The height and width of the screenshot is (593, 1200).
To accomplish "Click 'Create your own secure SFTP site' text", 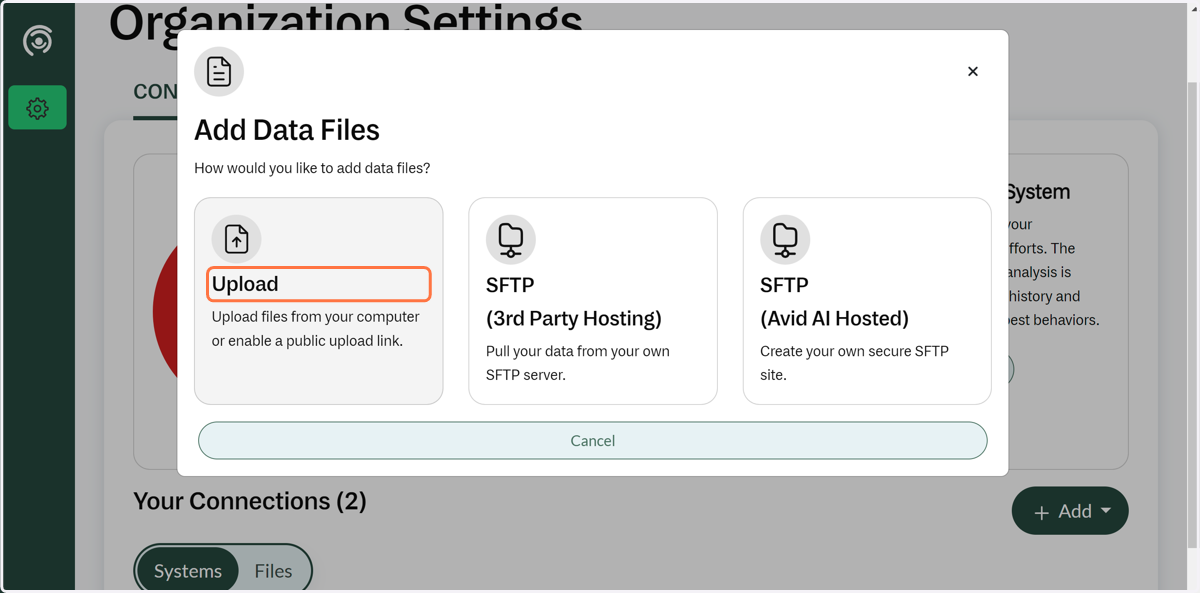I will point(854,363).
